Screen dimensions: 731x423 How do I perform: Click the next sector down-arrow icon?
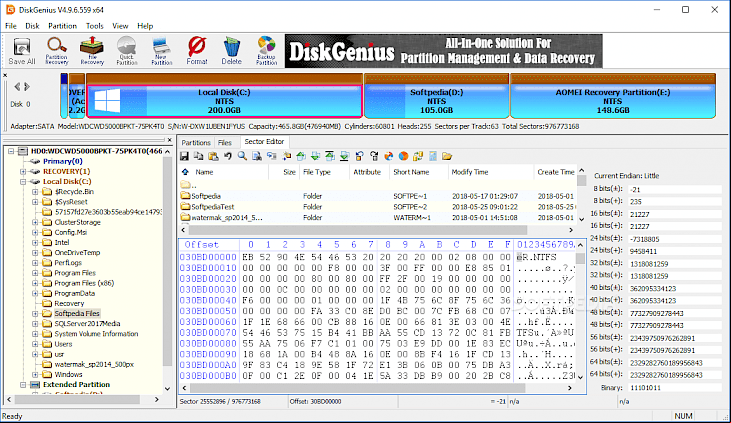[316, 156]
